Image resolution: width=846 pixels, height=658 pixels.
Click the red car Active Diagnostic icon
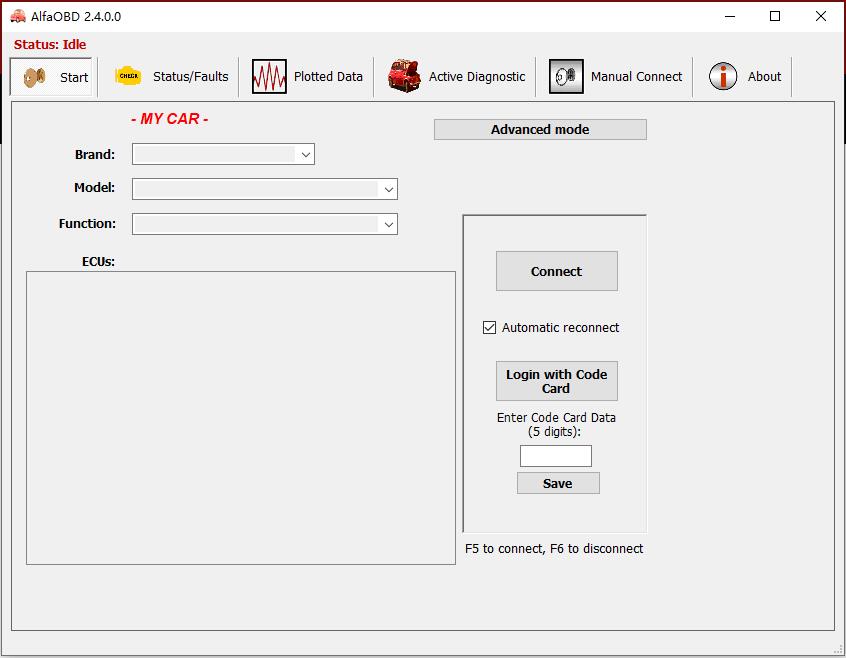pos(404,76)
